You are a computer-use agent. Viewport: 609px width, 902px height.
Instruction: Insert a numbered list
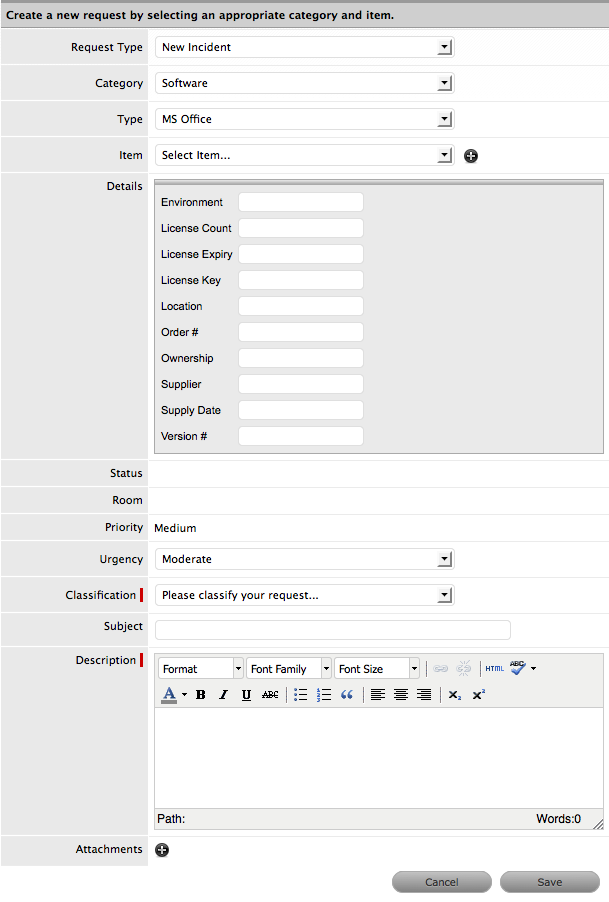click(324, 695)
